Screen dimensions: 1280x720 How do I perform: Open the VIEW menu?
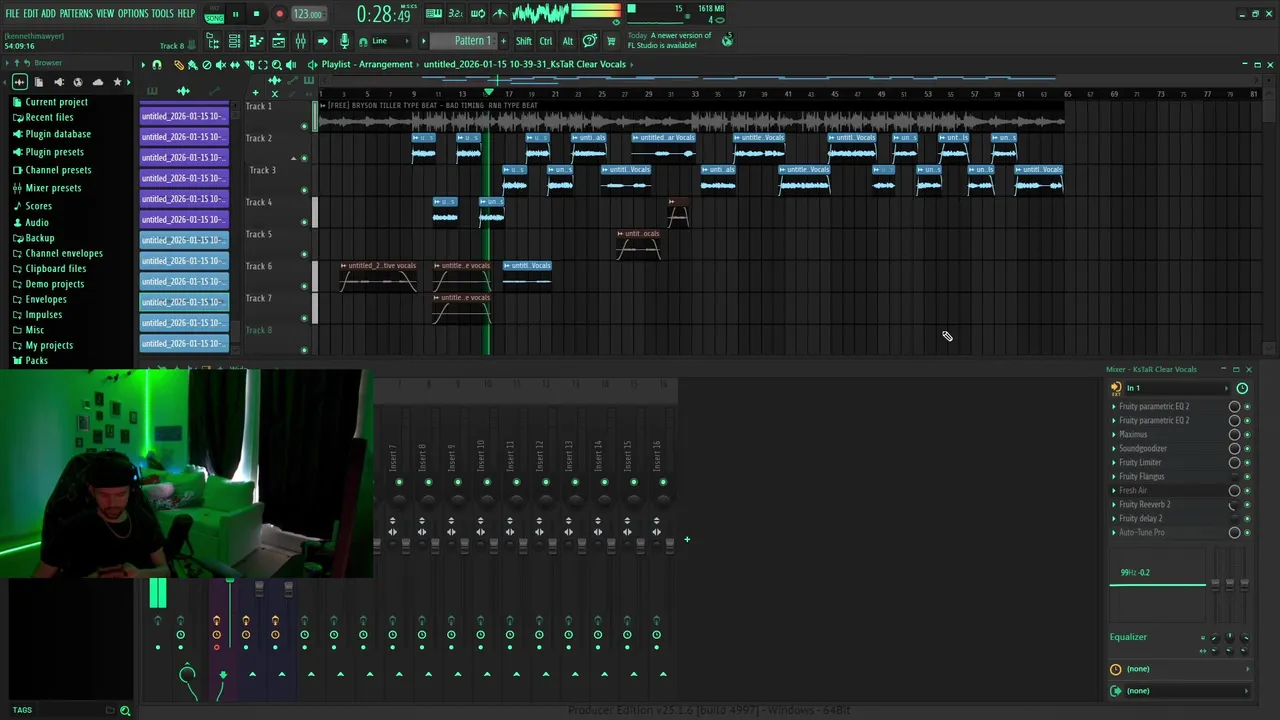coord(105,13)
